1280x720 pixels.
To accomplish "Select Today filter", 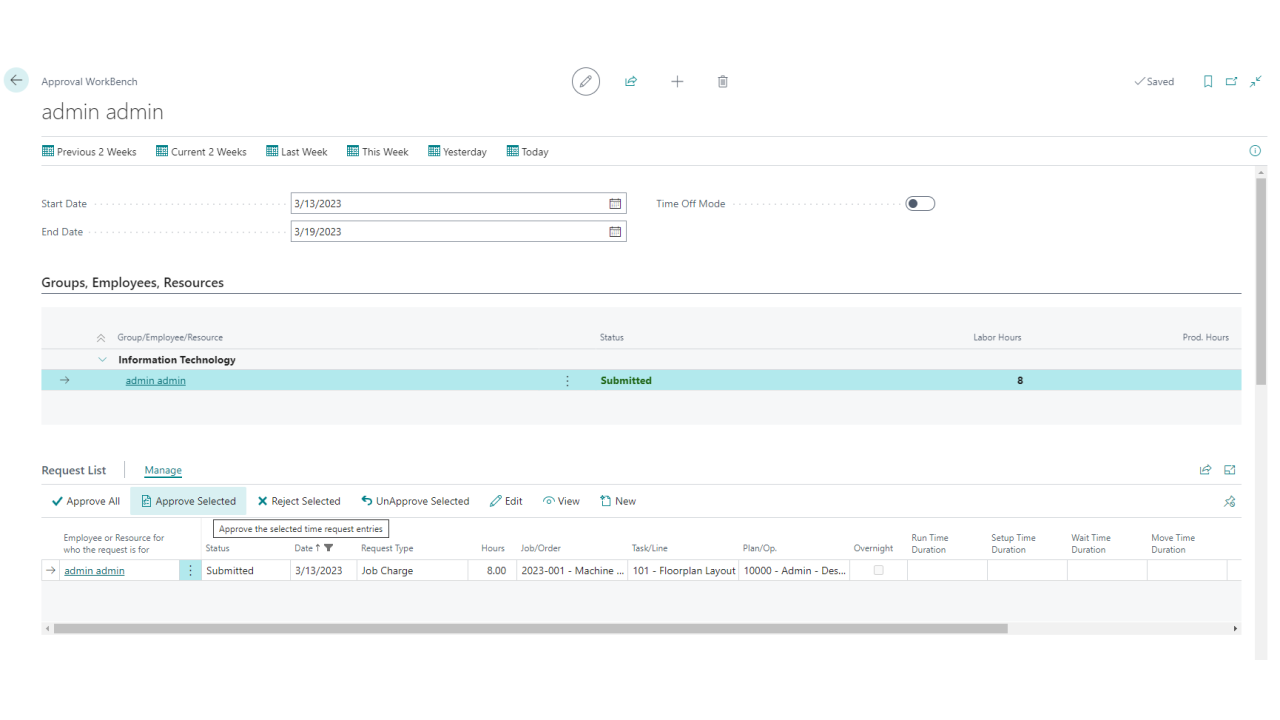I will pyautogui.click(x=528, y=151).
